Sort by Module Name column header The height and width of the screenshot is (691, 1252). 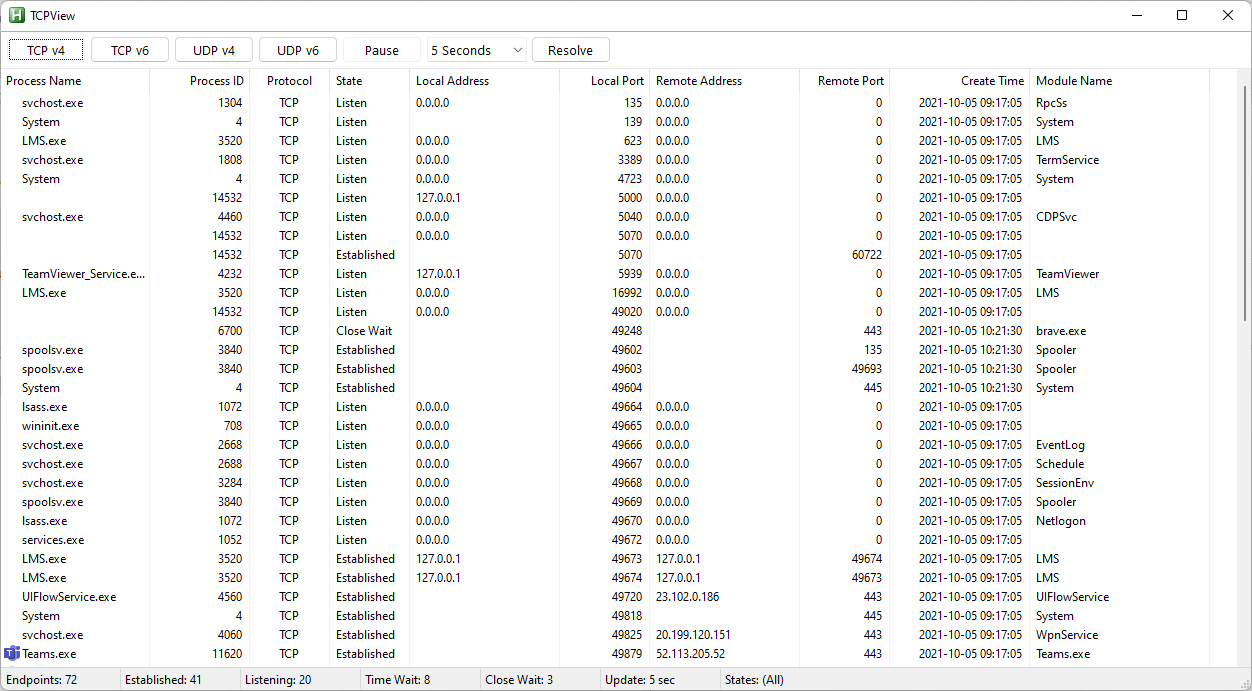pyautogui.click(x=1120, y=81)
